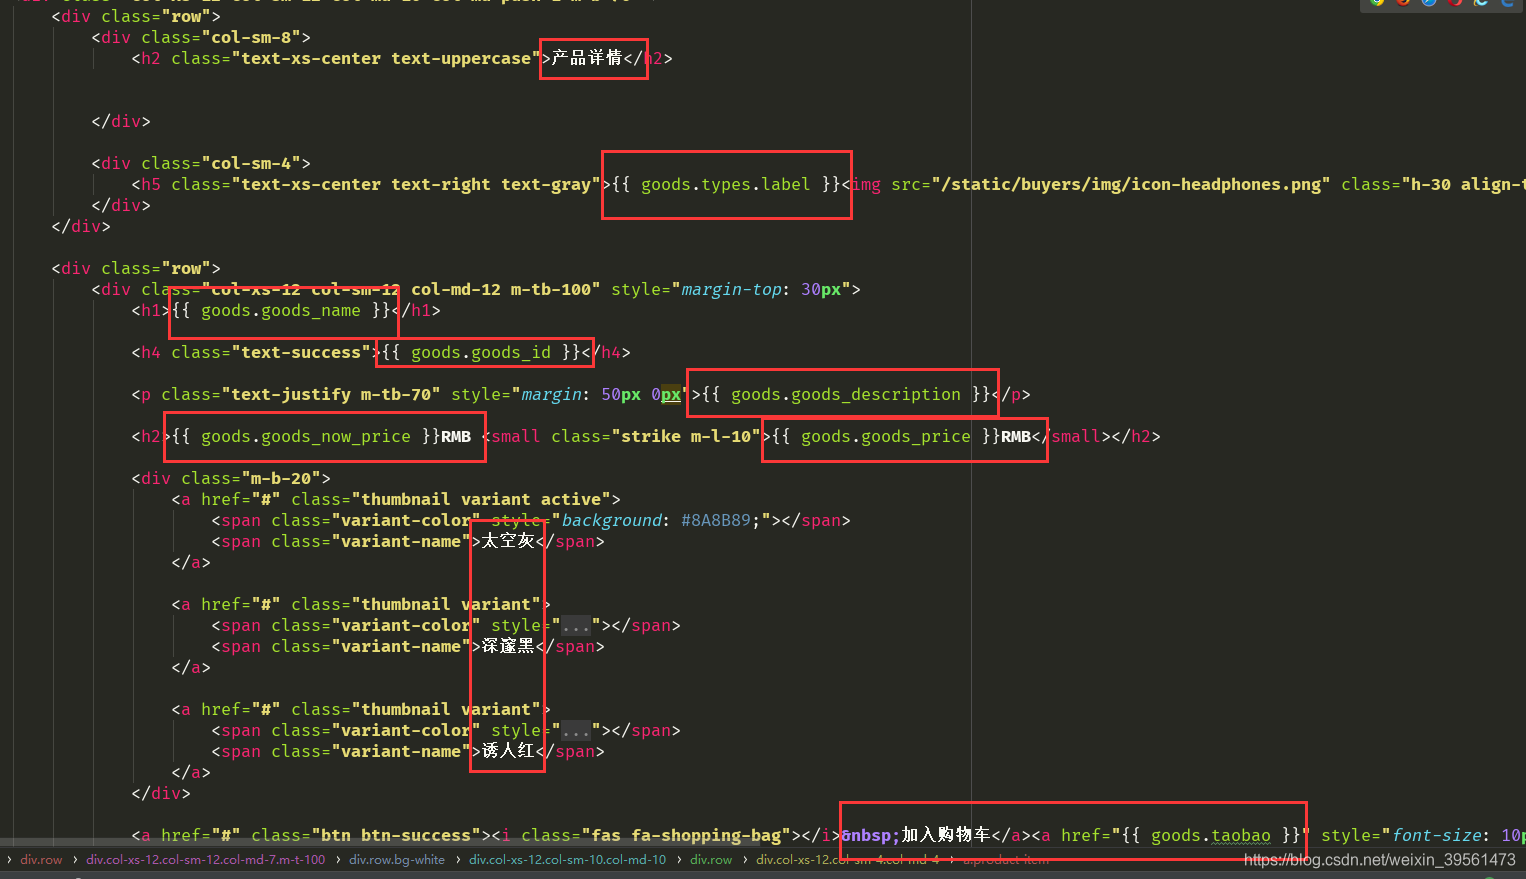This screenshot has height=879, width=1526.
Task: Select the first div.row breadcrumb
Action: [x=41, y=860]
